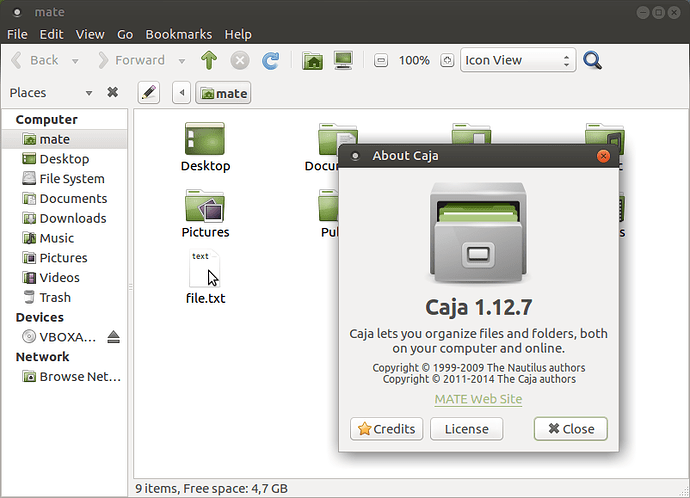Open mate in Places sidebar
The height and width of the screenshot is (498, 690).
pyautogui.click(x=64, y=139)
